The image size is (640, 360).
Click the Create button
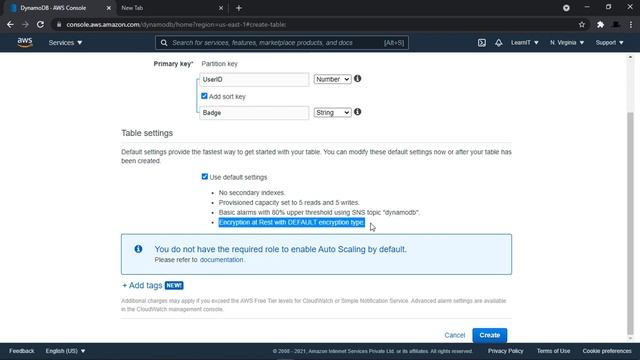click(489, 335)
